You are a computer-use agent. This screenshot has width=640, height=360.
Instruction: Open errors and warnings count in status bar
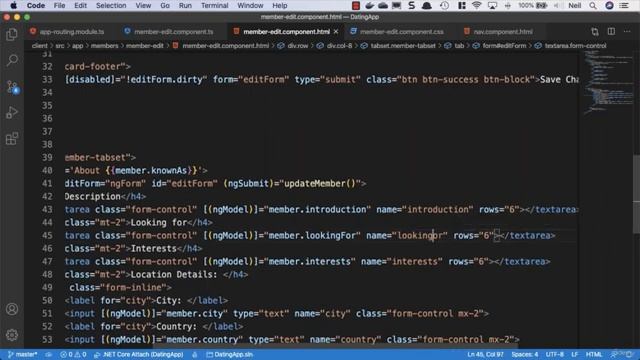73,354
